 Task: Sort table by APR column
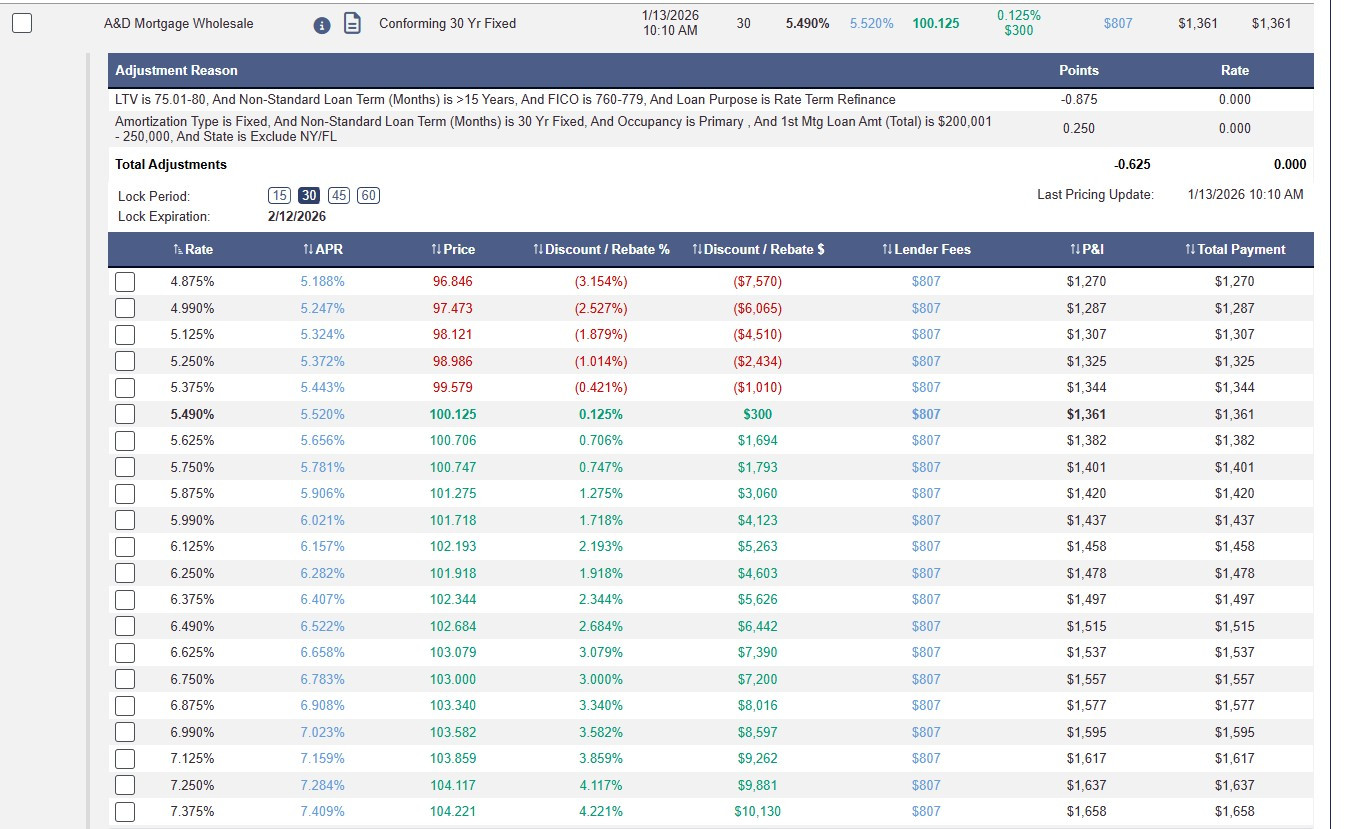[323, 250]
